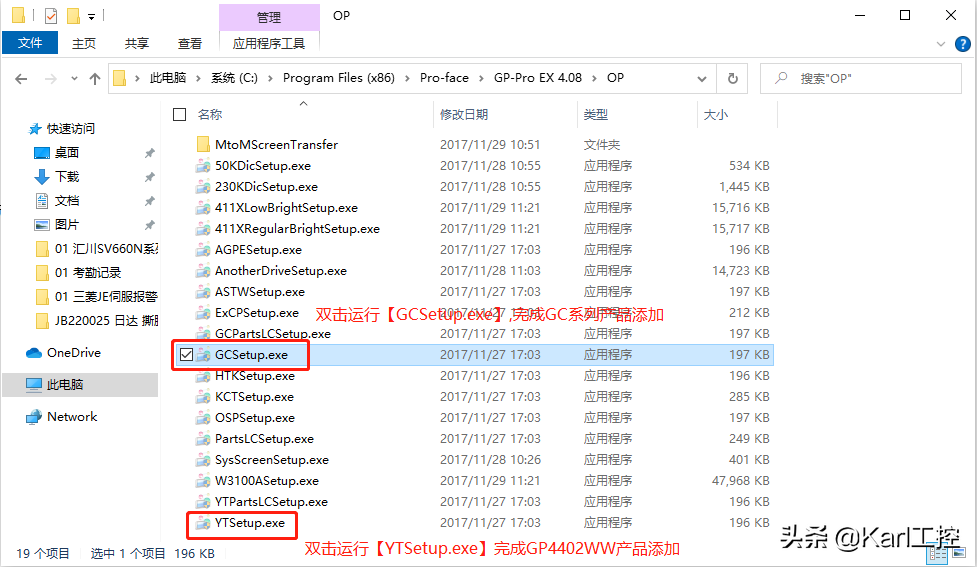Click the YTSetup.exe file icon
The height and width of the screenshot is (567, 977).
point(203,523)
